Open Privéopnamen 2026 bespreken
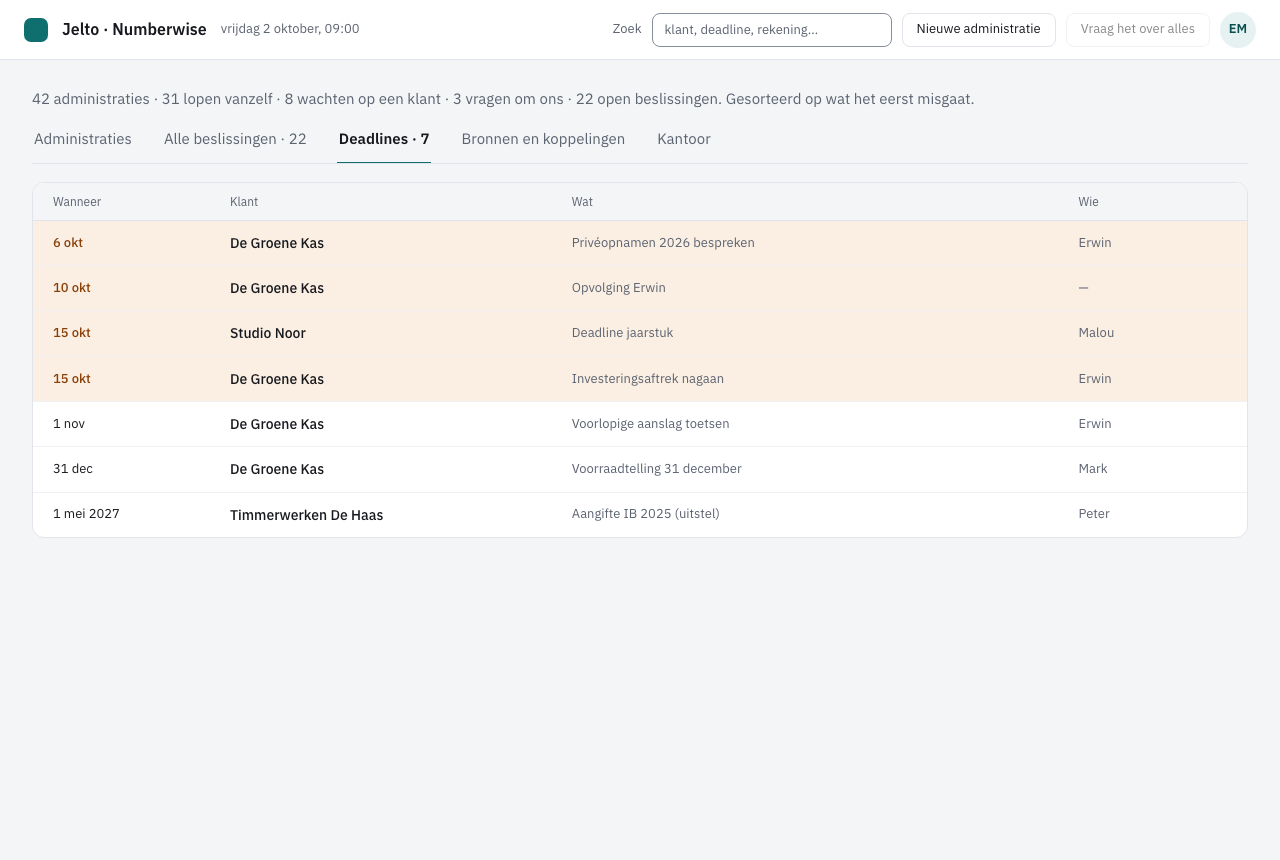 point(663,243)
